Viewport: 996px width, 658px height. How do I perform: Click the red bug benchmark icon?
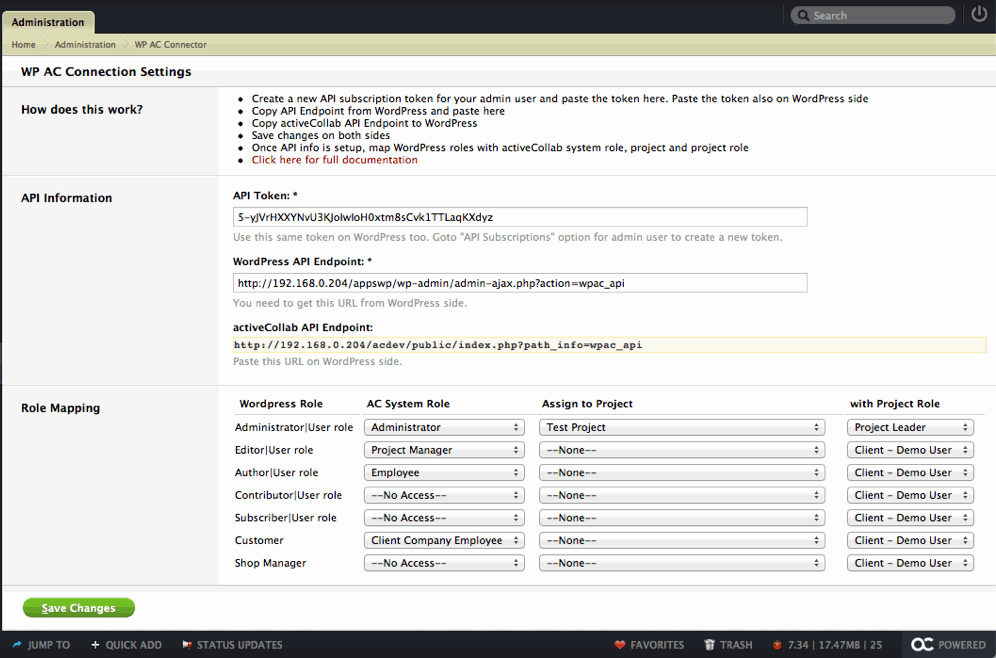[777, 645]
